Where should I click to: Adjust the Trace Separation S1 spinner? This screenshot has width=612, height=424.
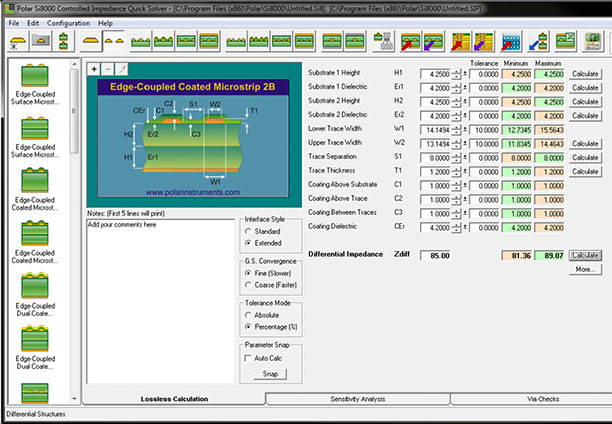point(457,157)
